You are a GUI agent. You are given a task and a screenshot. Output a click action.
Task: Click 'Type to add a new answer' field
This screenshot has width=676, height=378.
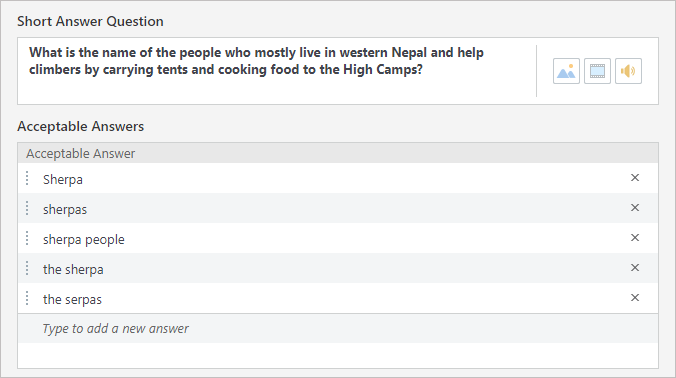pos(338,328)
